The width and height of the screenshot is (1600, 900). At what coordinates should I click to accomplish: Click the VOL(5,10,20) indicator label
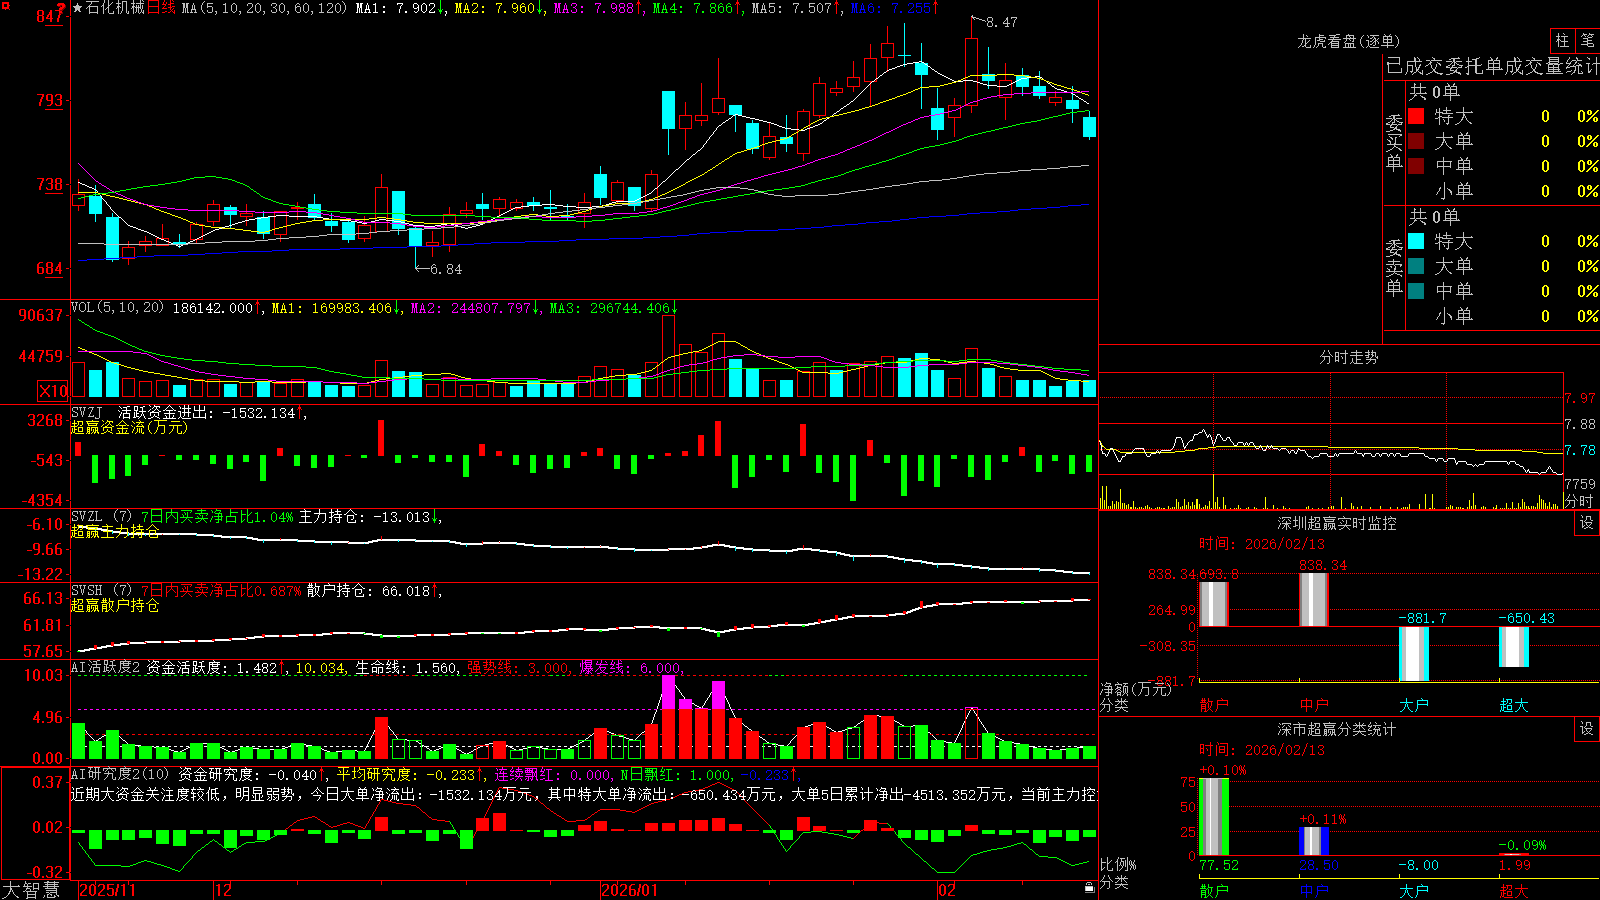pos(117,308)
